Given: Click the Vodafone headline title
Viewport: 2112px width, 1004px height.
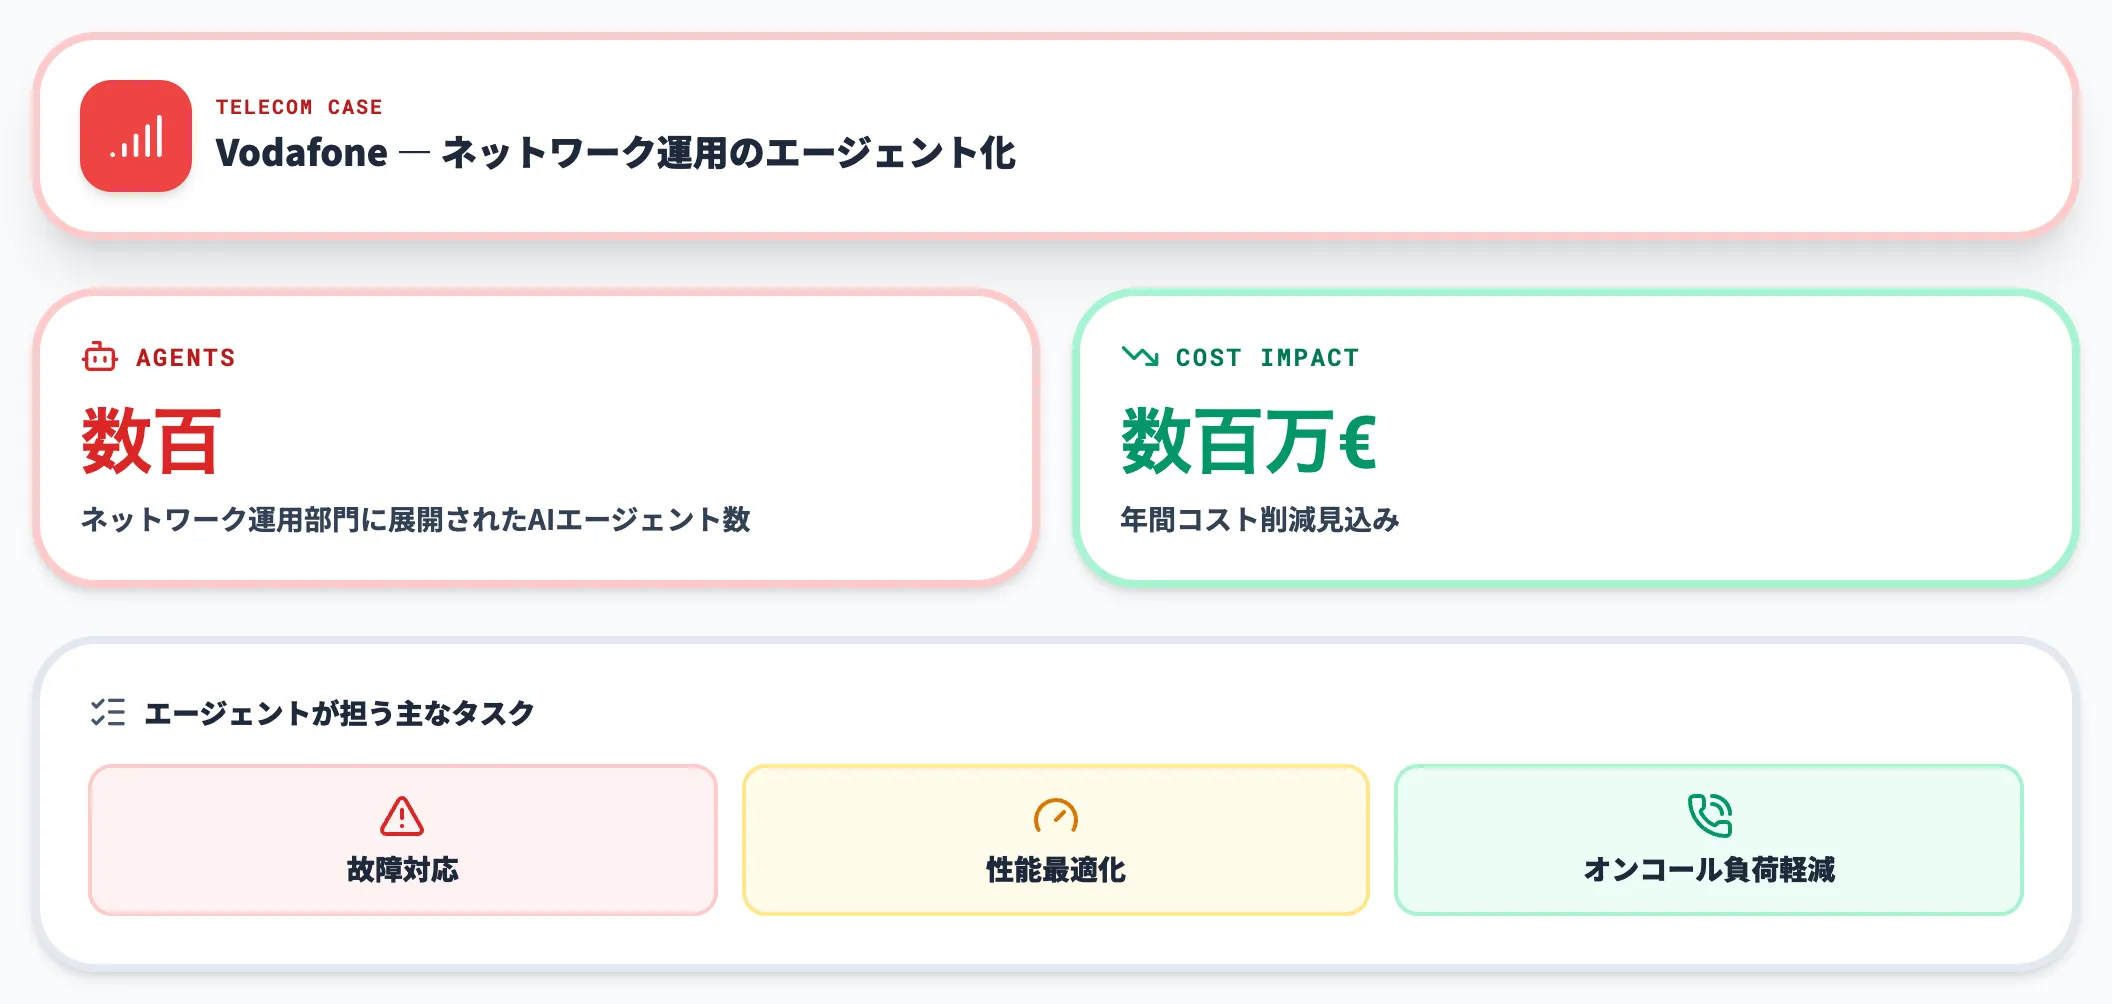Looking at the screenshot, I should click(615, 153).
